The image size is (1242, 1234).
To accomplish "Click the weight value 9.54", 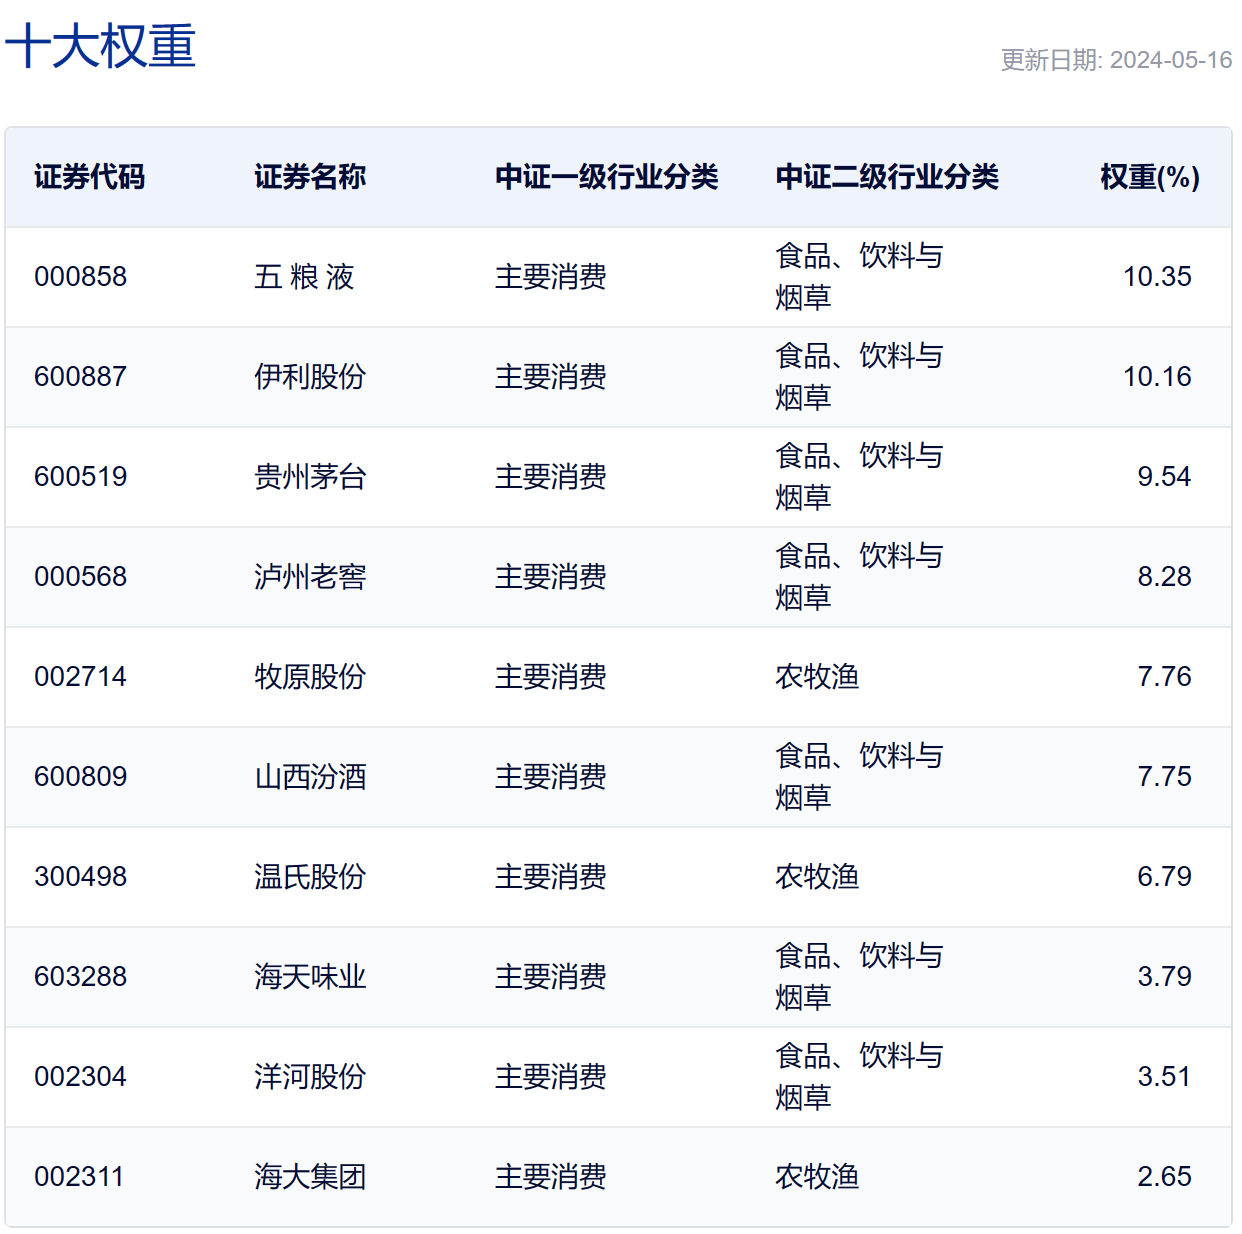I will pos(1164,477).
